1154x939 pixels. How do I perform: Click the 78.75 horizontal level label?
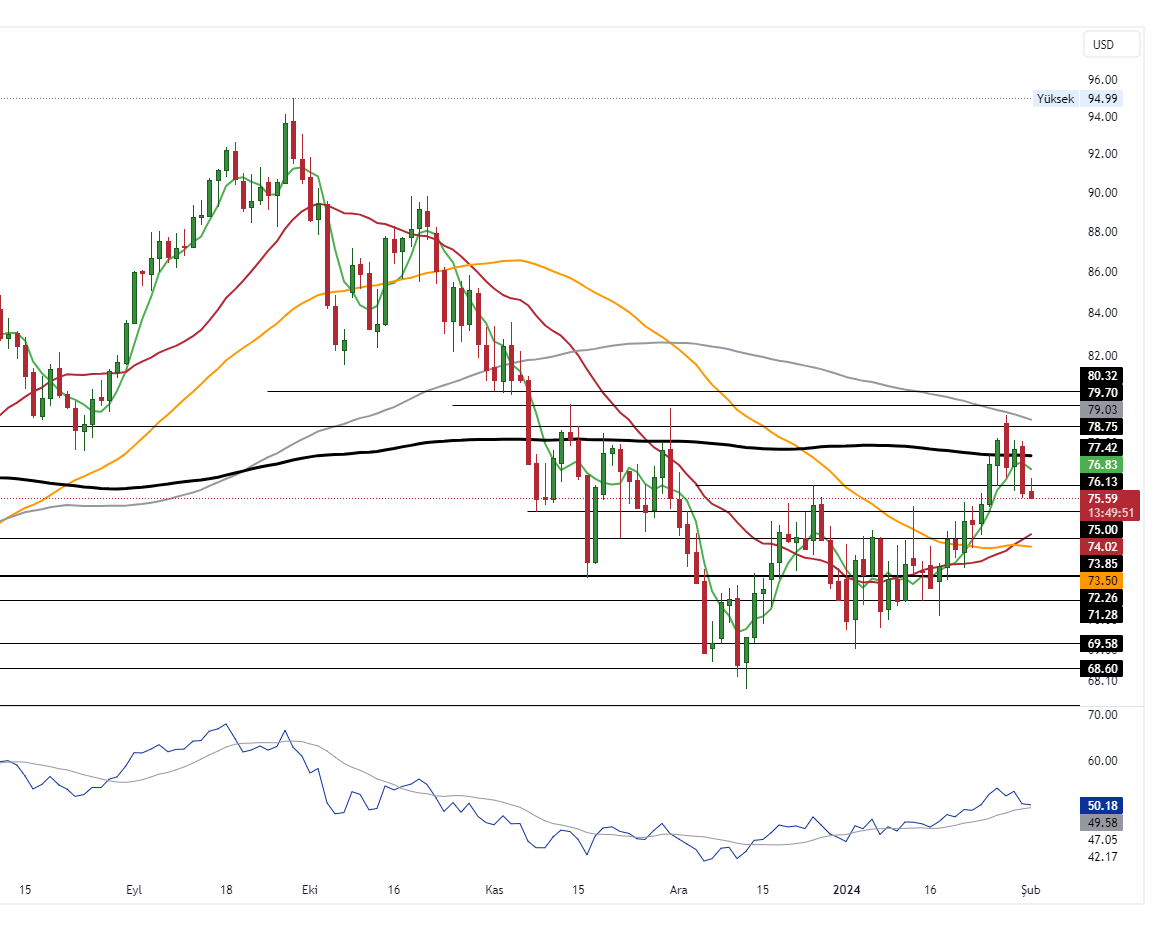[1101, 427]
